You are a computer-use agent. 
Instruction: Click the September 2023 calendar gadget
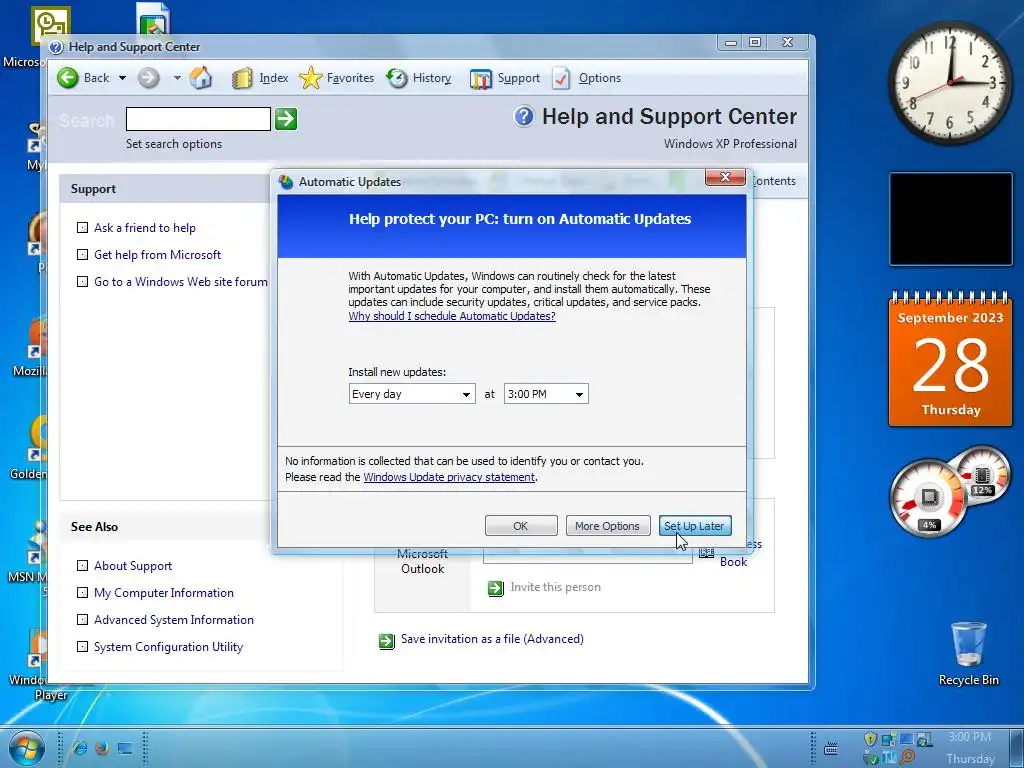[950, 359]
